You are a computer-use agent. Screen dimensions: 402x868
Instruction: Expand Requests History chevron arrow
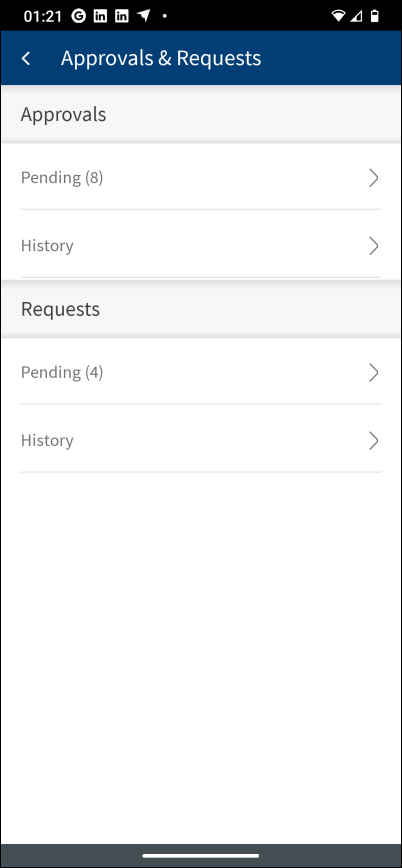pyautogui.click(x=374, y=441)
